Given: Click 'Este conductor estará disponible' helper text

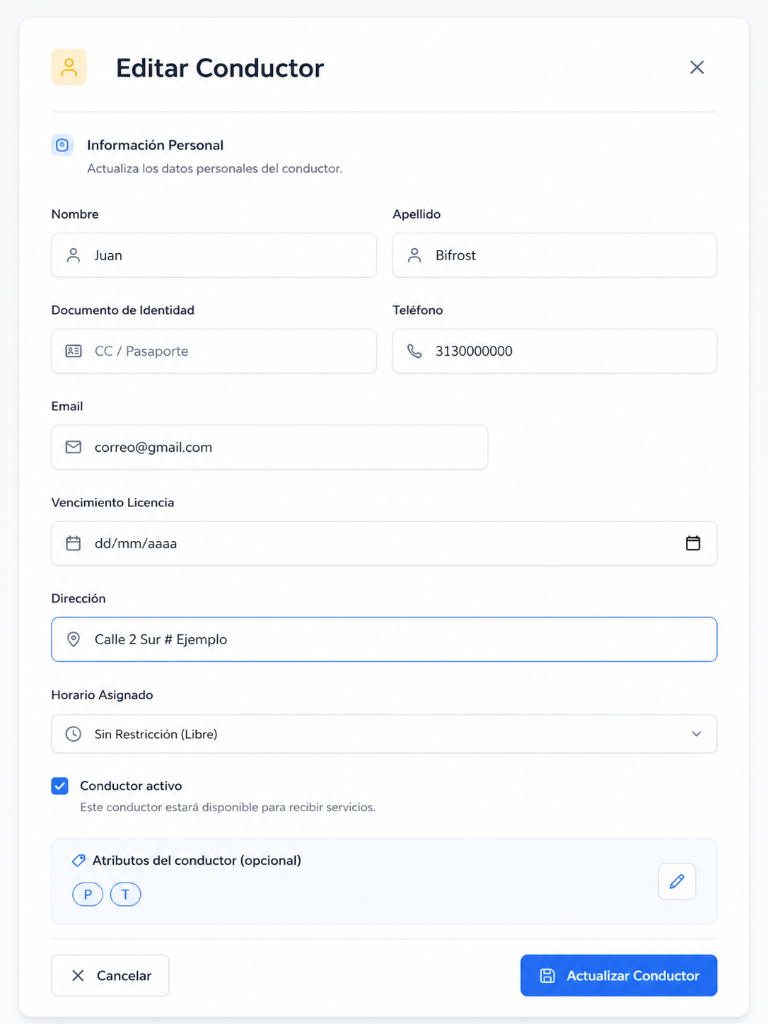Looking at the screenshot, I should tap(228, 807).
